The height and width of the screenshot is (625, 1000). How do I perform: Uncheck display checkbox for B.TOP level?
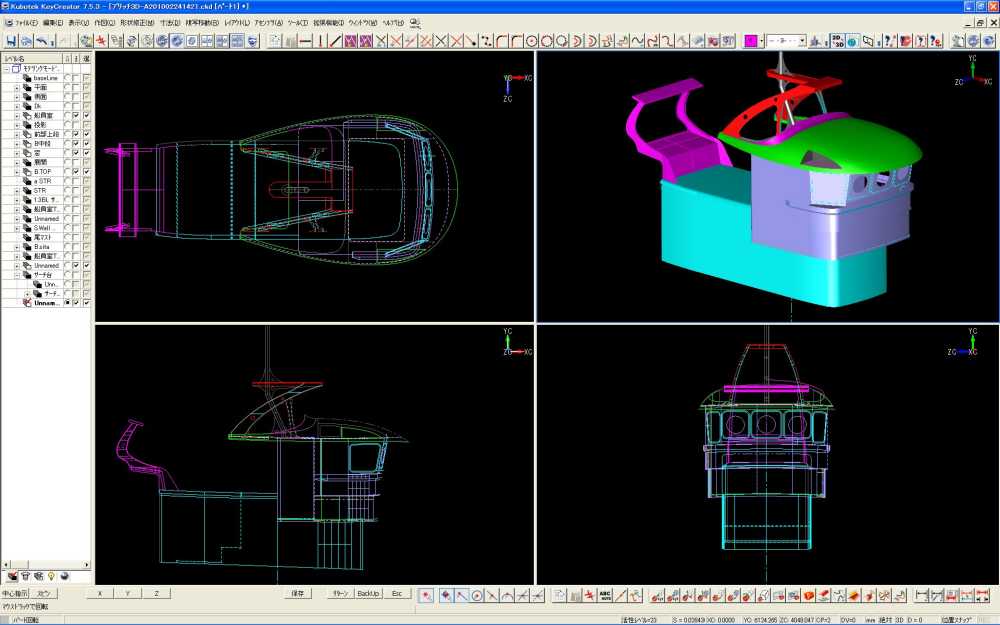click(76, 171)
